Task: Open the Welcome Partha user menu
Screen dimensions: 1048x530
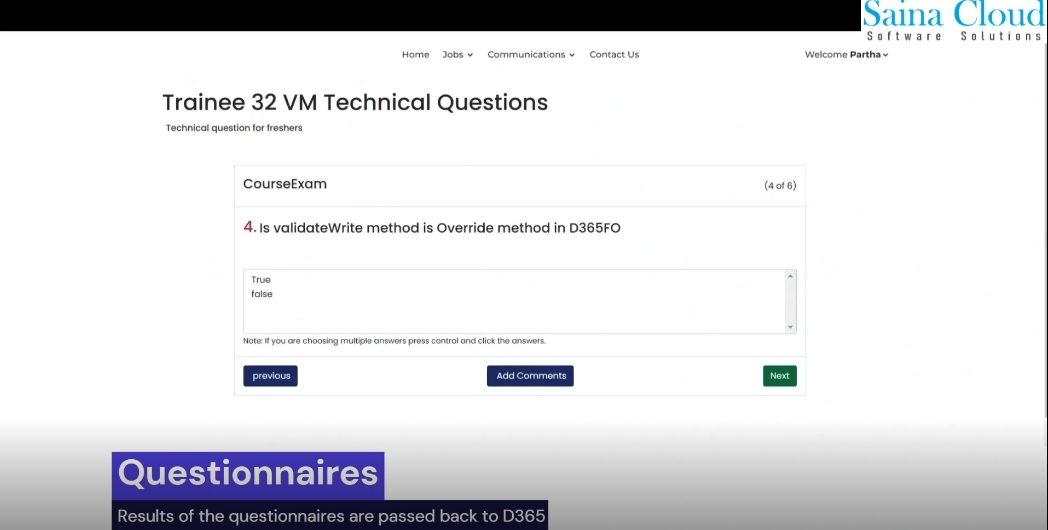Action: (x=846, y=54)
